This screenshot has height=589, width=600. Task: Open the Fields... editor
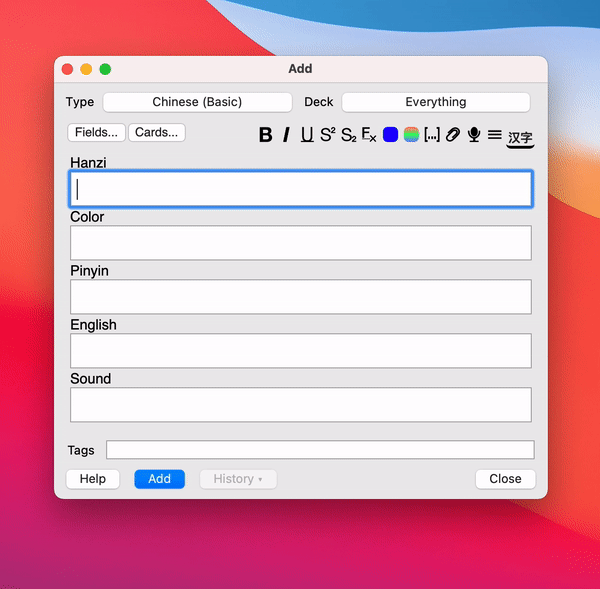97,132
